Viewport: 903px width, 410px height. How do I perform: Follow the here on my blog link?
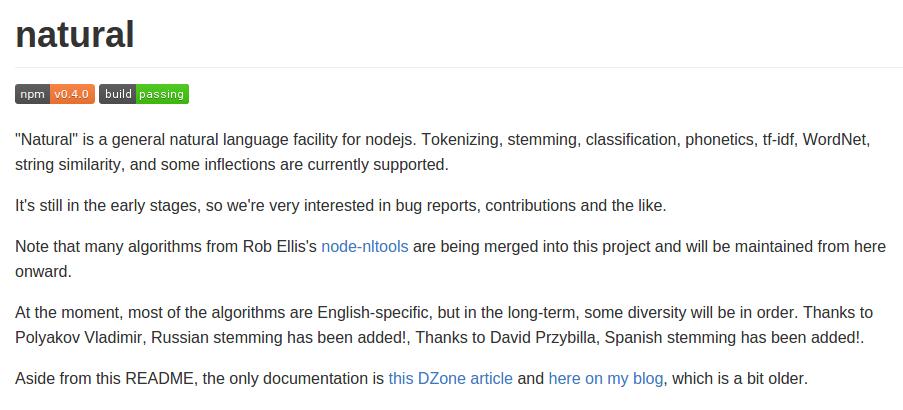click(x=606, y=379)
